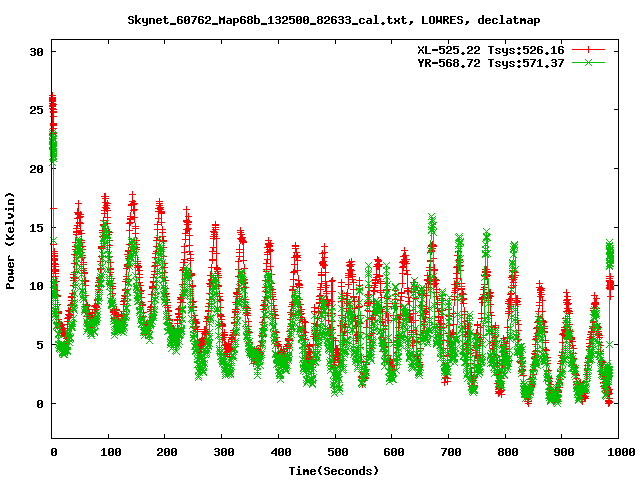
Task: Click y-axis tick label 15
Action: [x=36, y=228]
